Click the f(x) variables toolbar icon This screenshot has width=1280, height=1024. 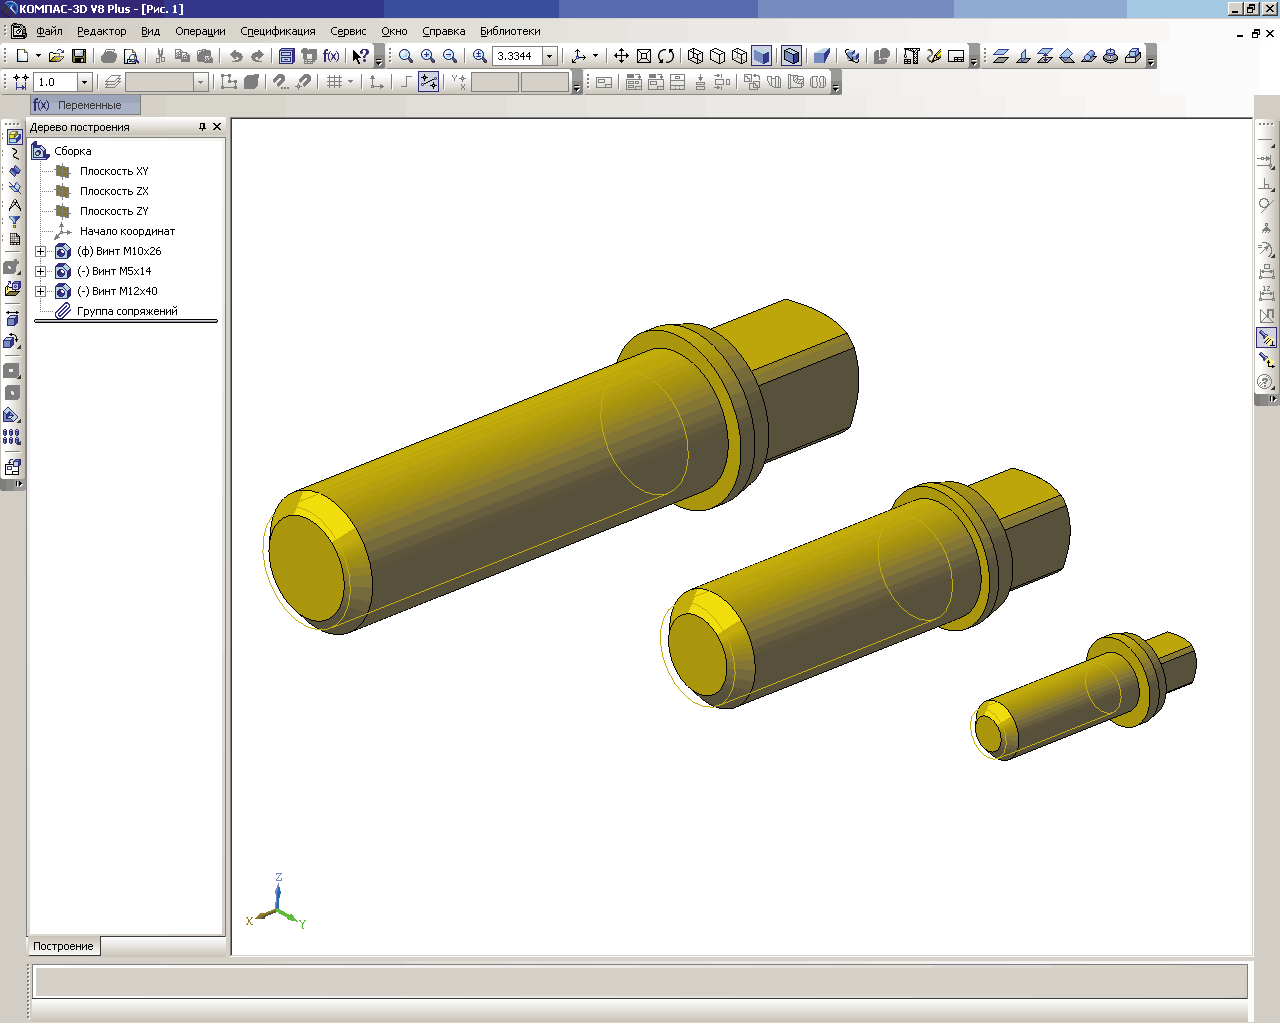click(x=331, y=56)
